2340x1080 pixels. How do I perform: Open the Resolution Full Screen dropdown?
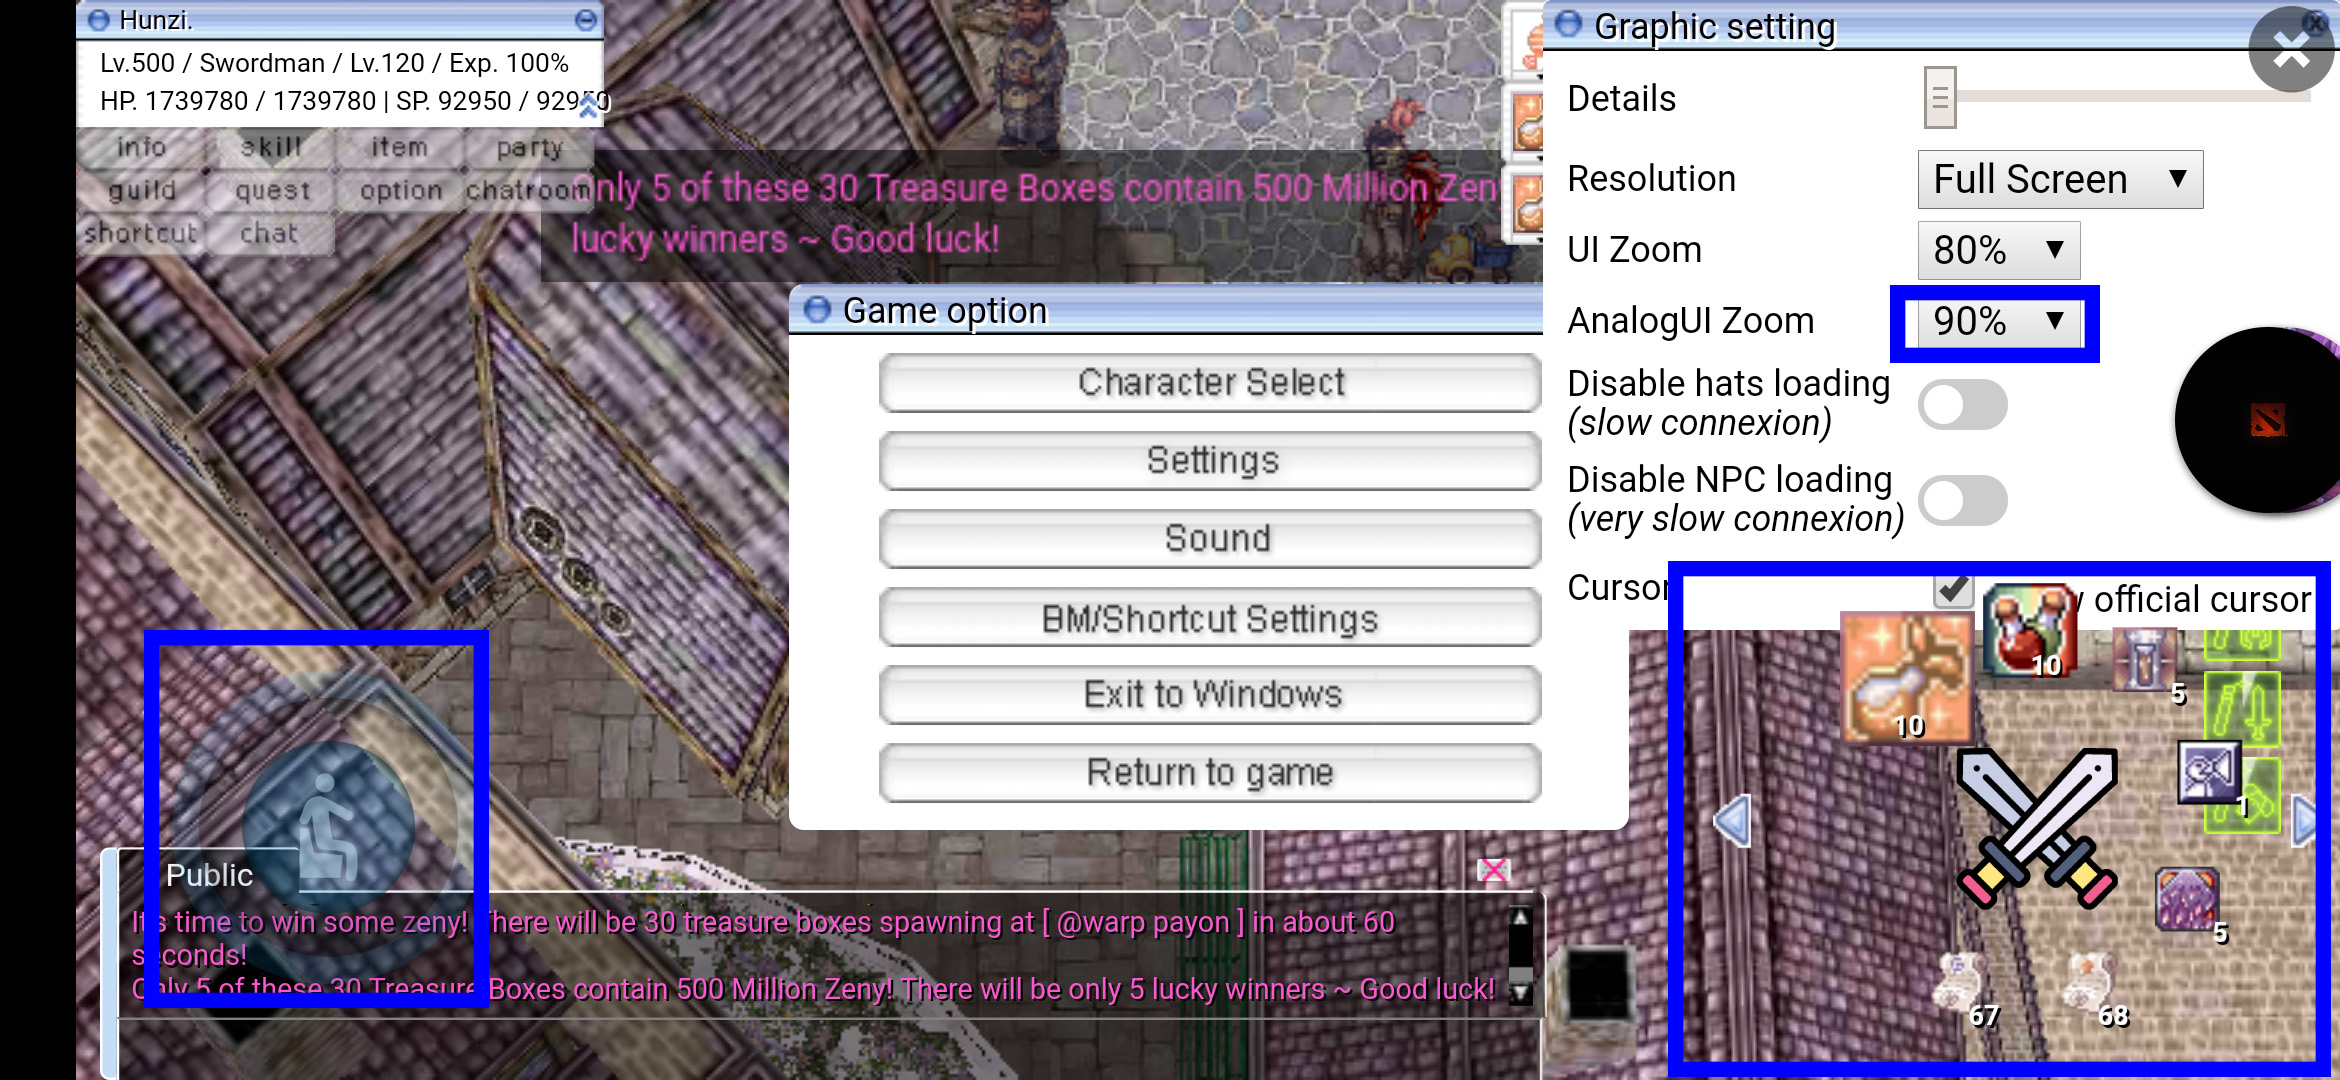tap(2059, 180)
